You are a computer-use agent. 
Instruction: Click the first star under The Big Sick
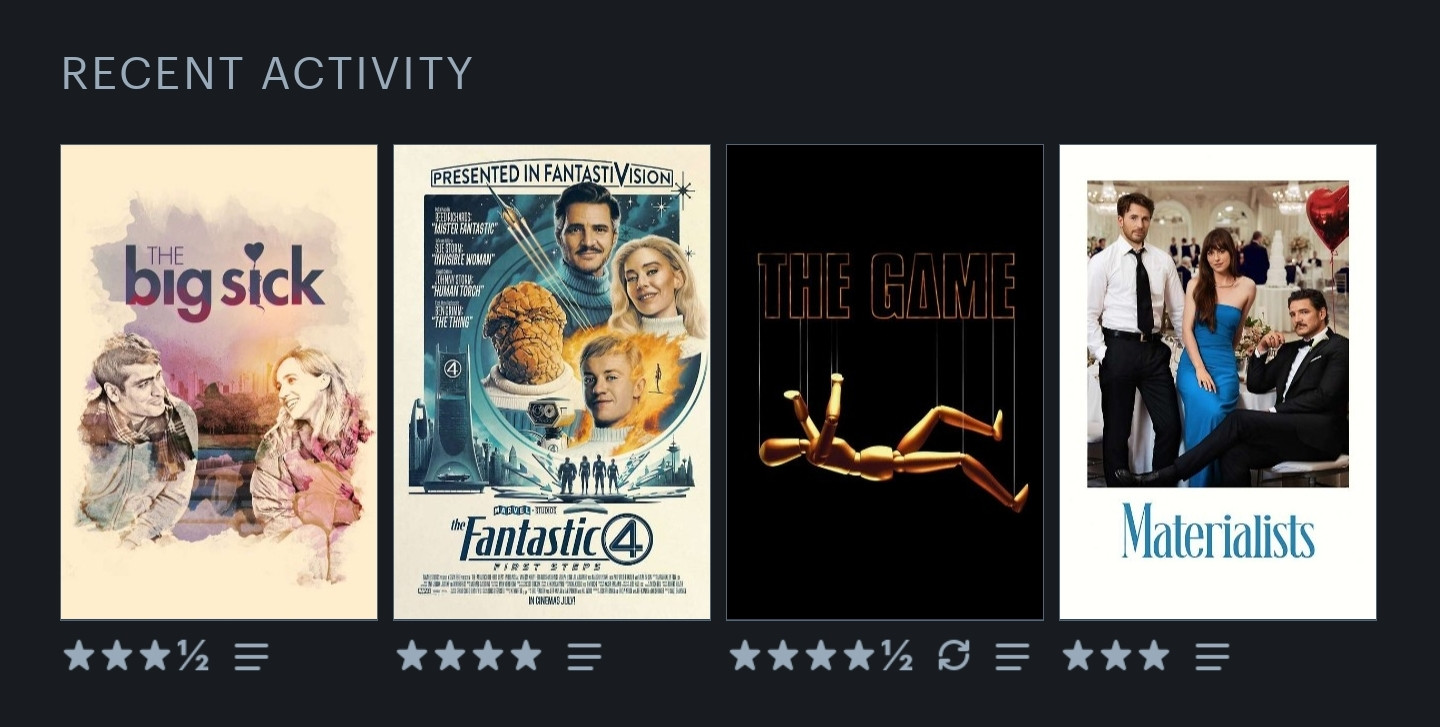point(79,656)
